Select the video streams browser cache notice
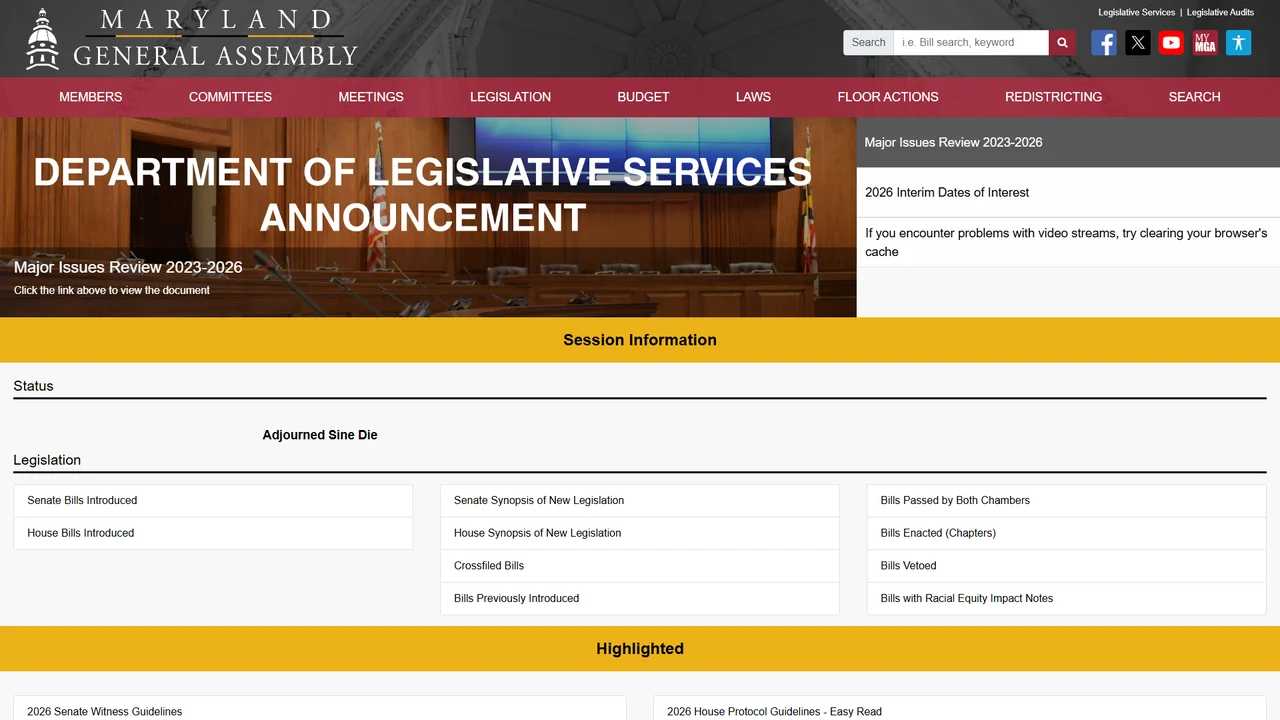 point(1068,242)
